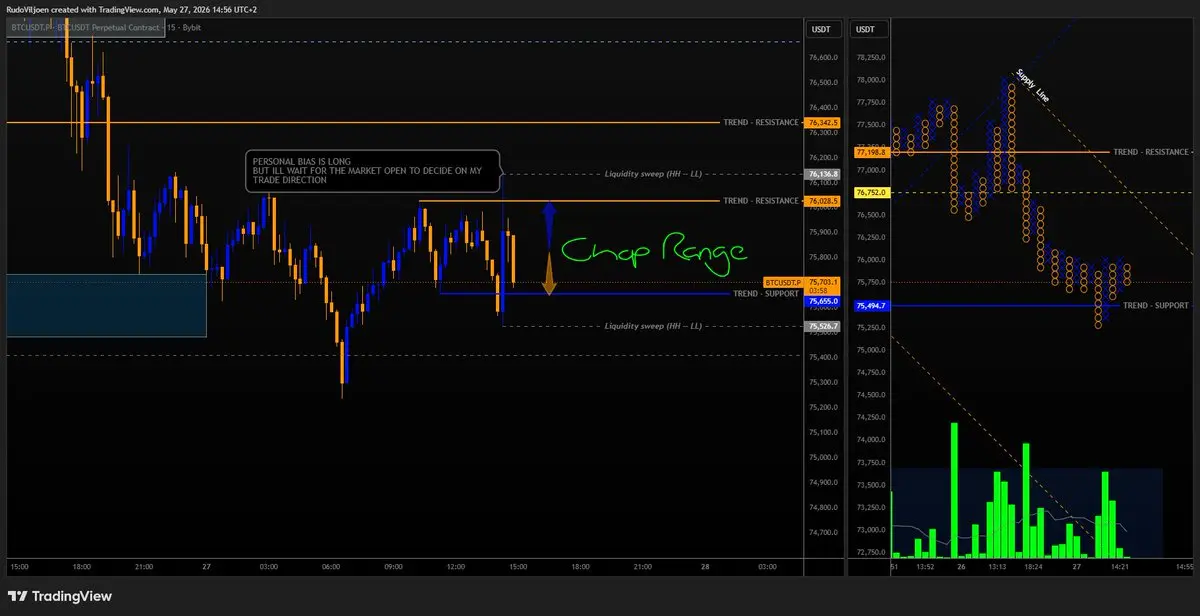Click the 74,700.0 tick on the left price scale
Screen dimensions: 1200x616
(x=824, y=532)
